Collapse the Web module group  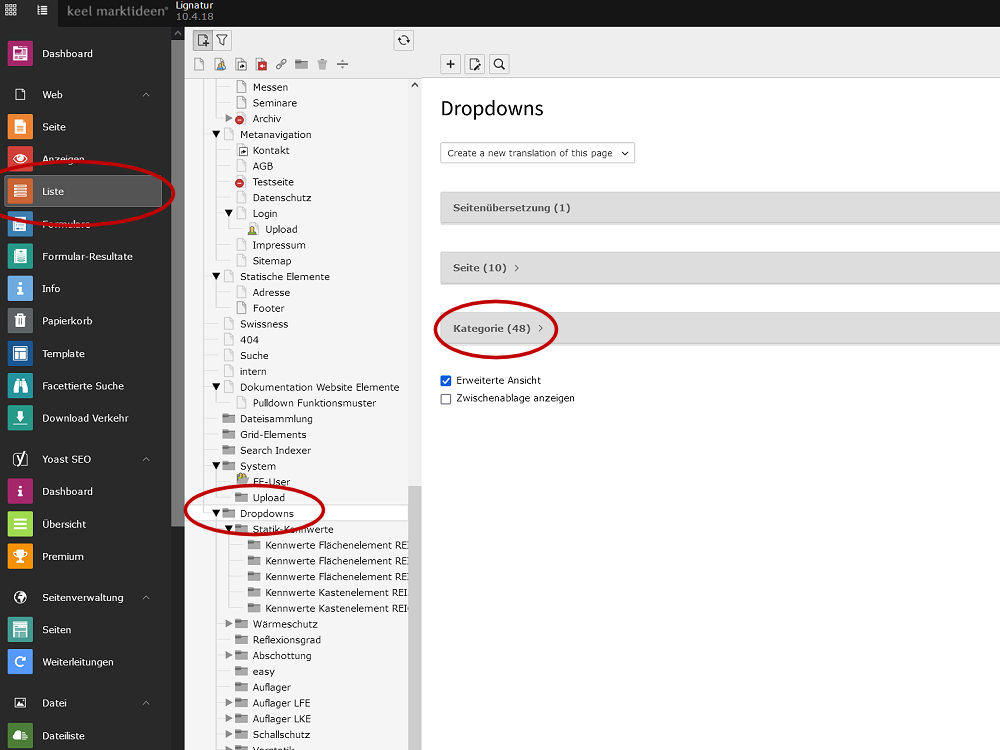(146, 94)
